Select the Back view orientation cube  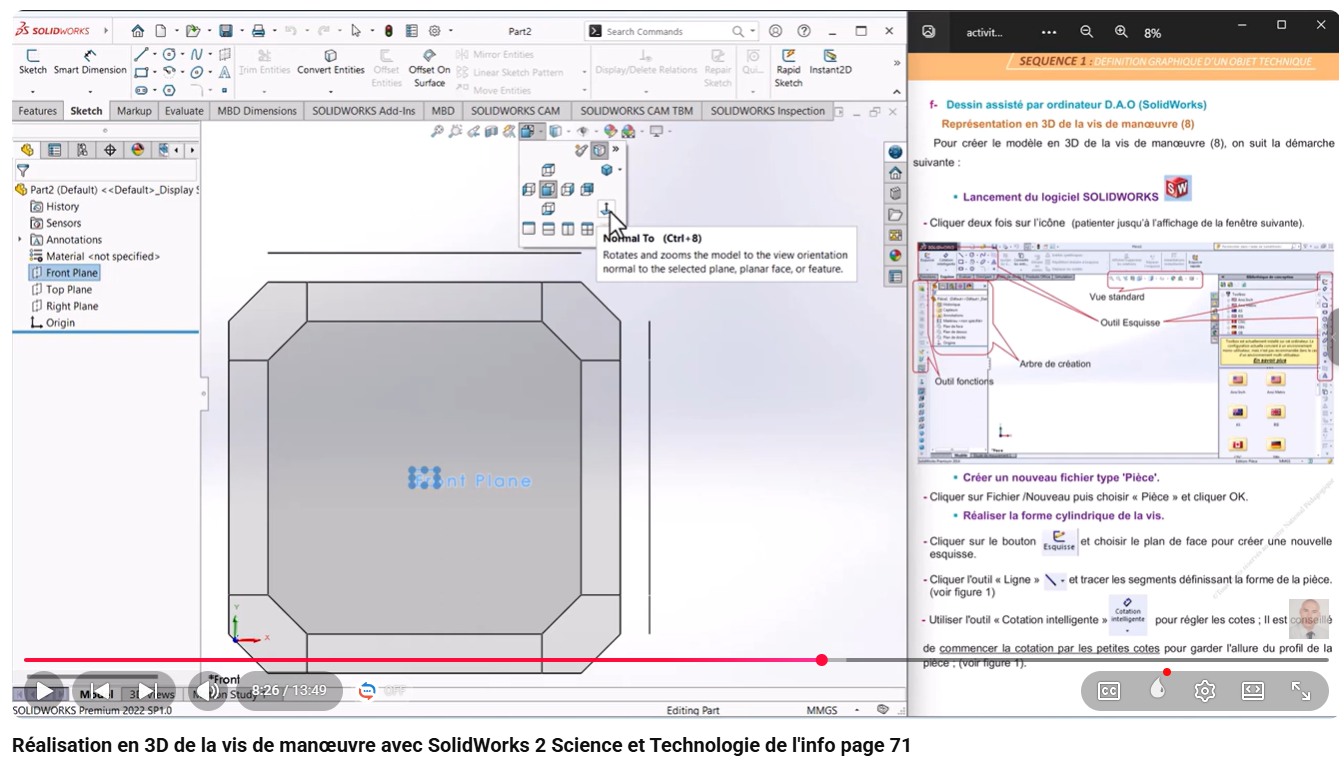click(x=588, y=189)
